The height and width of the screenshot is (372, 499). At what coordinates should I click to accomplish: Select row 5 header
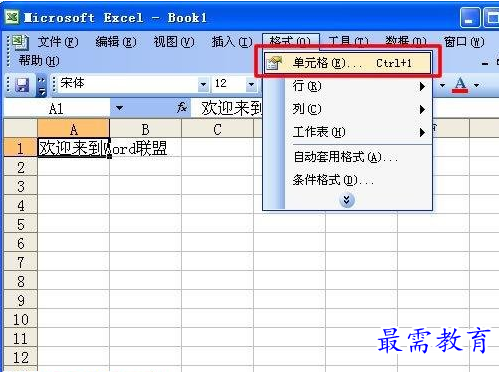tap(20, 224)
